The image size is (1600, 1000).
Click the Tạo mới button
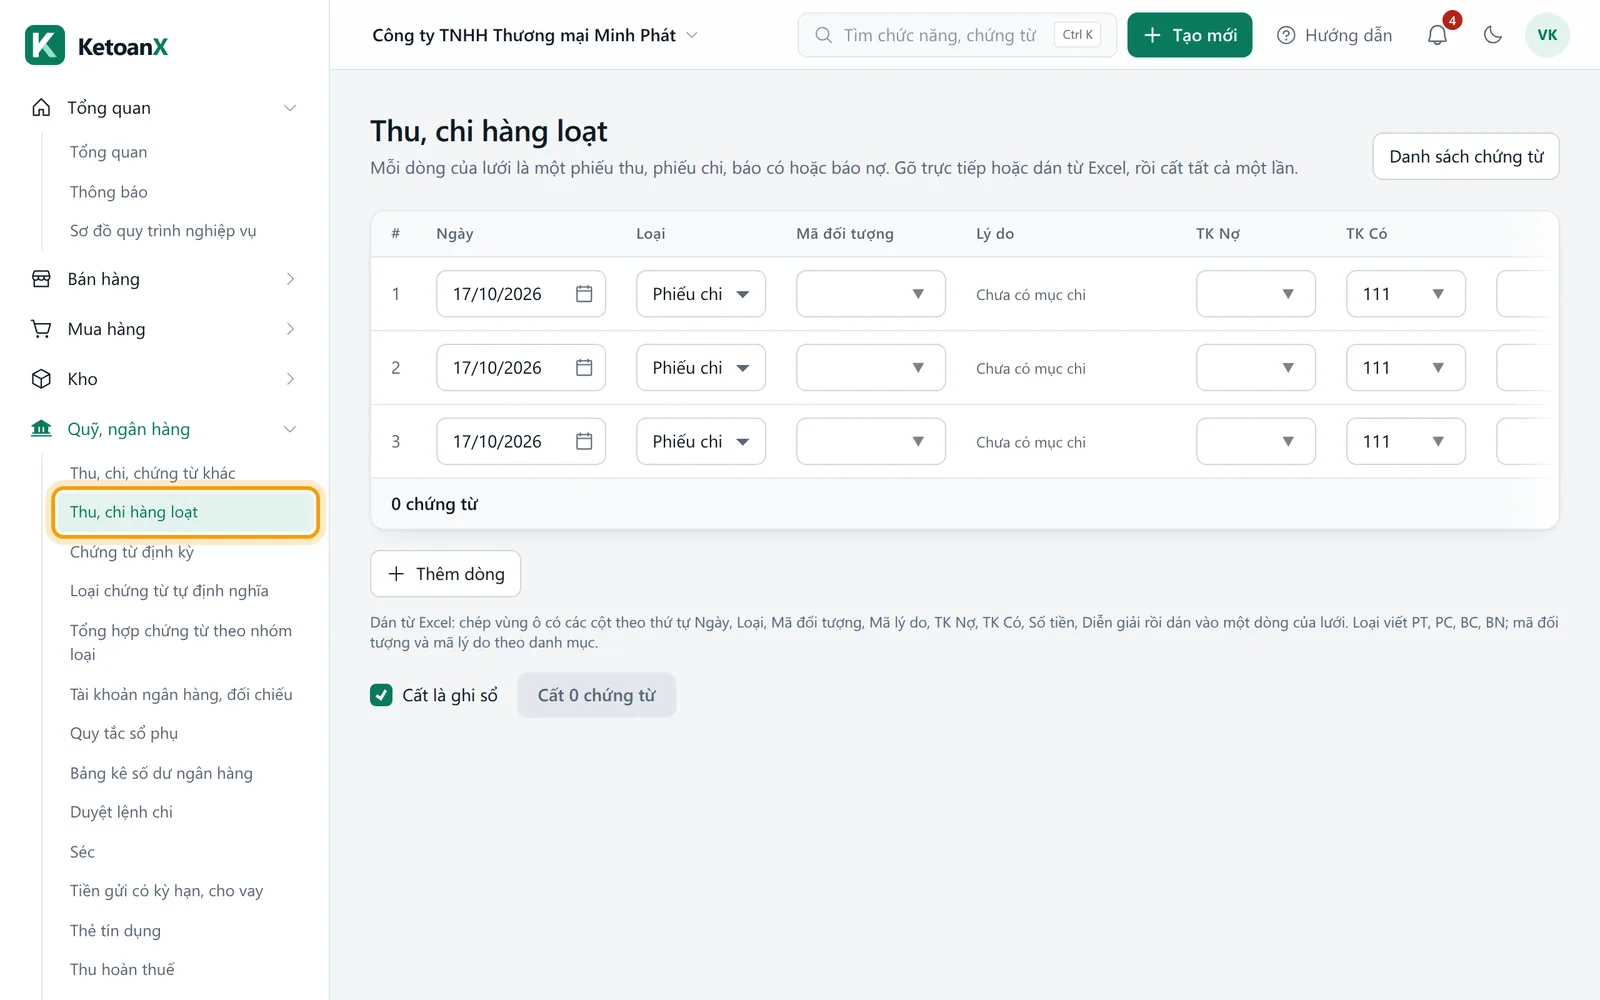(x=1190, y=35)
